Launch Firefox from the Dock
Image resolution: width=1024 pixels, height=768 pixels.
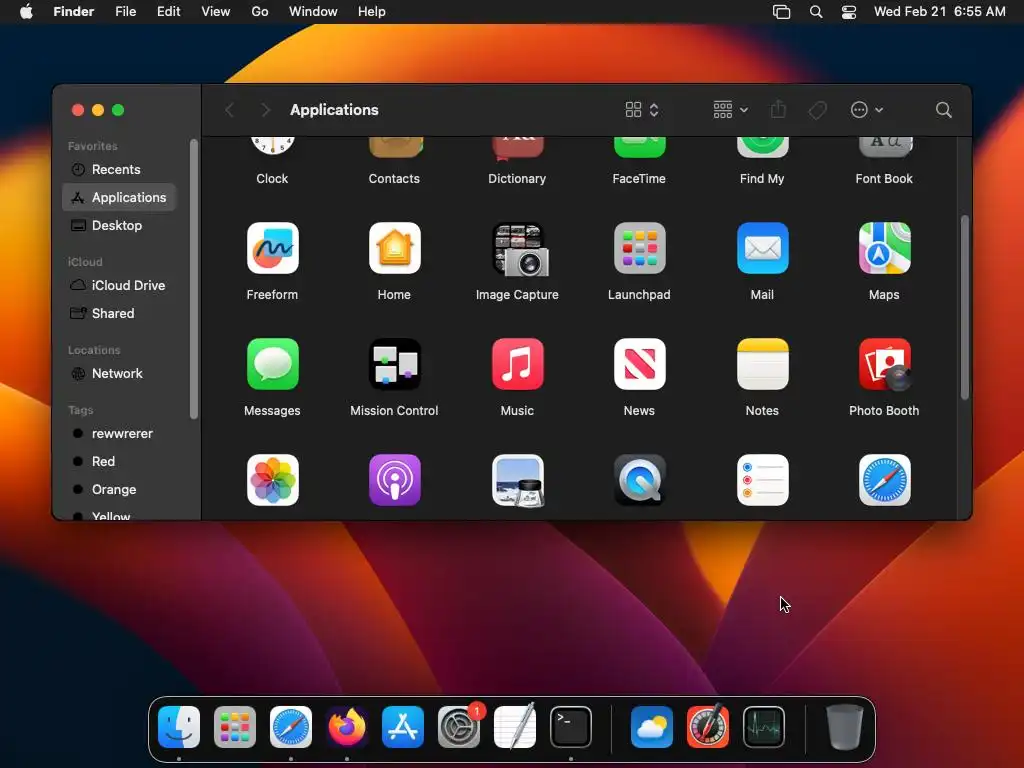pos(347,726)
